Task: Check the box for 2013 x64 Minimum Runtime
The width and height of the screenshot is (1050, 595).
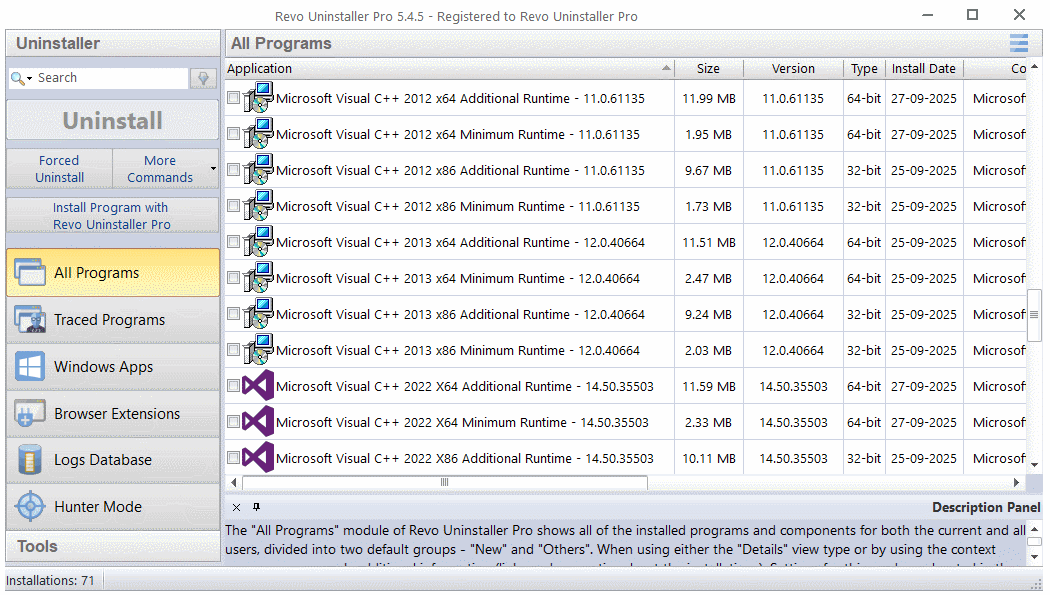Action: pyautogui.click(x=233, y=278)
